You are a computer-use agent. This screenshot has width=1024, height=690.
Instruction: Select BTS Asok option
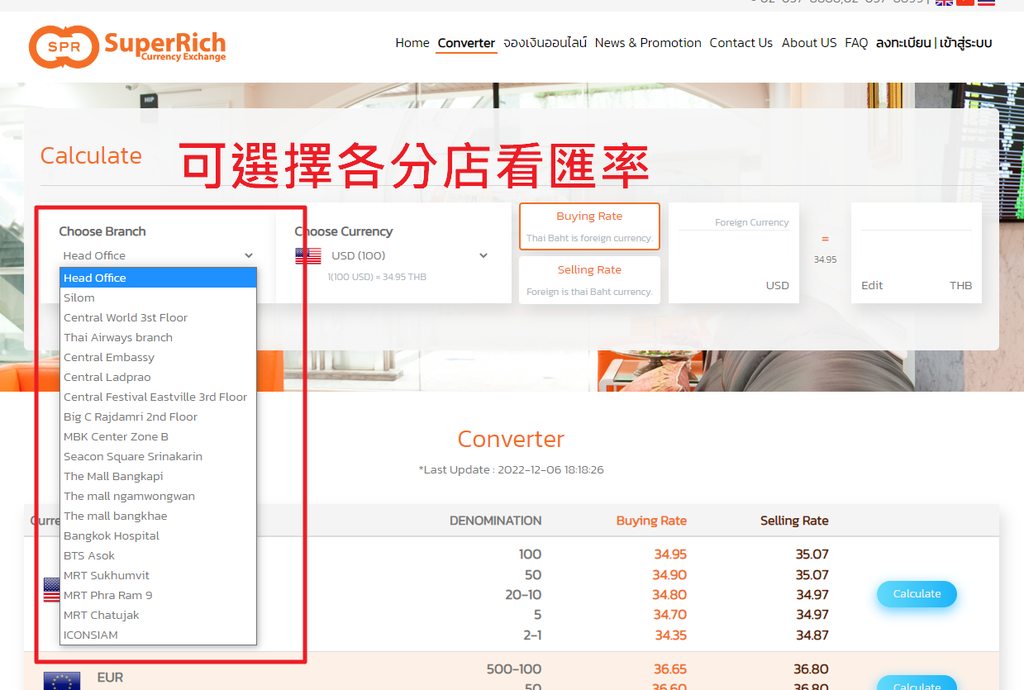pos(158,556)
